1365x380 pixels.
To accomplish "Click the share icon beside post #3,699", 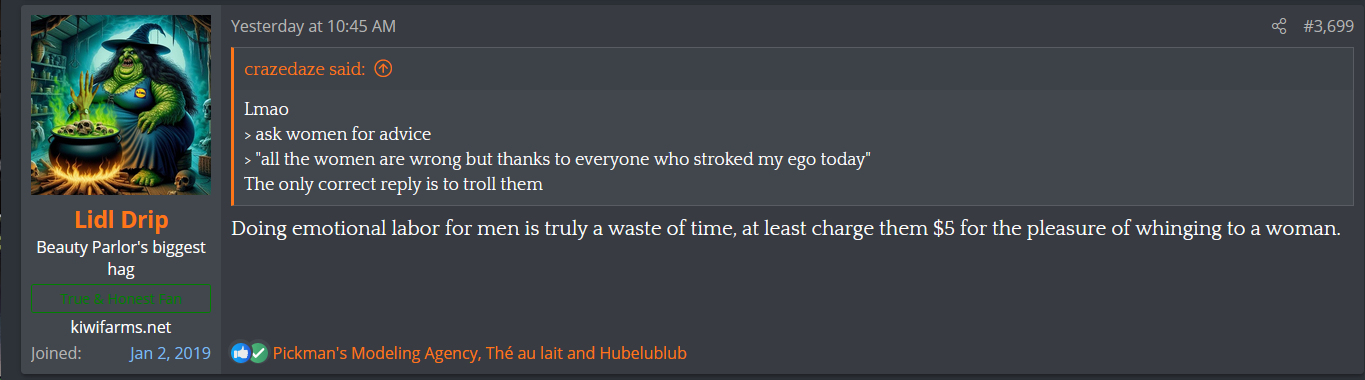I will [1279, 26].
